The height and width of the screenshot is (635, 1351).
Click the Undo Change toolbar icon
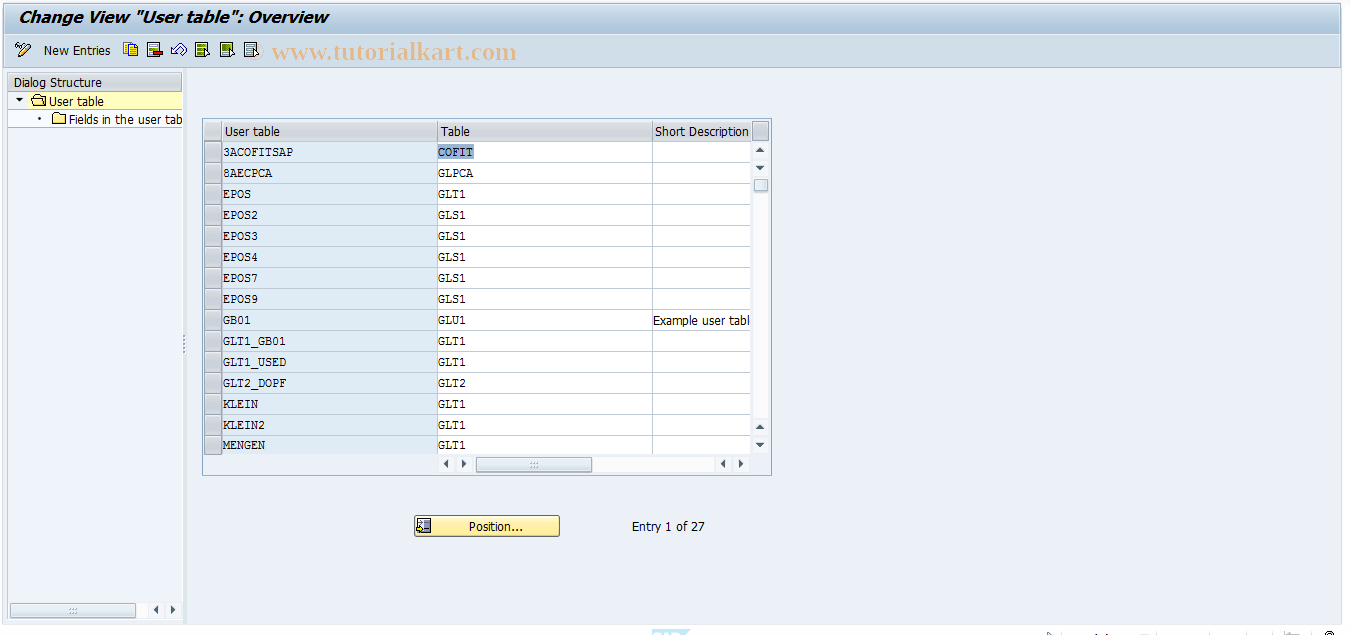(x=178, y=50)
